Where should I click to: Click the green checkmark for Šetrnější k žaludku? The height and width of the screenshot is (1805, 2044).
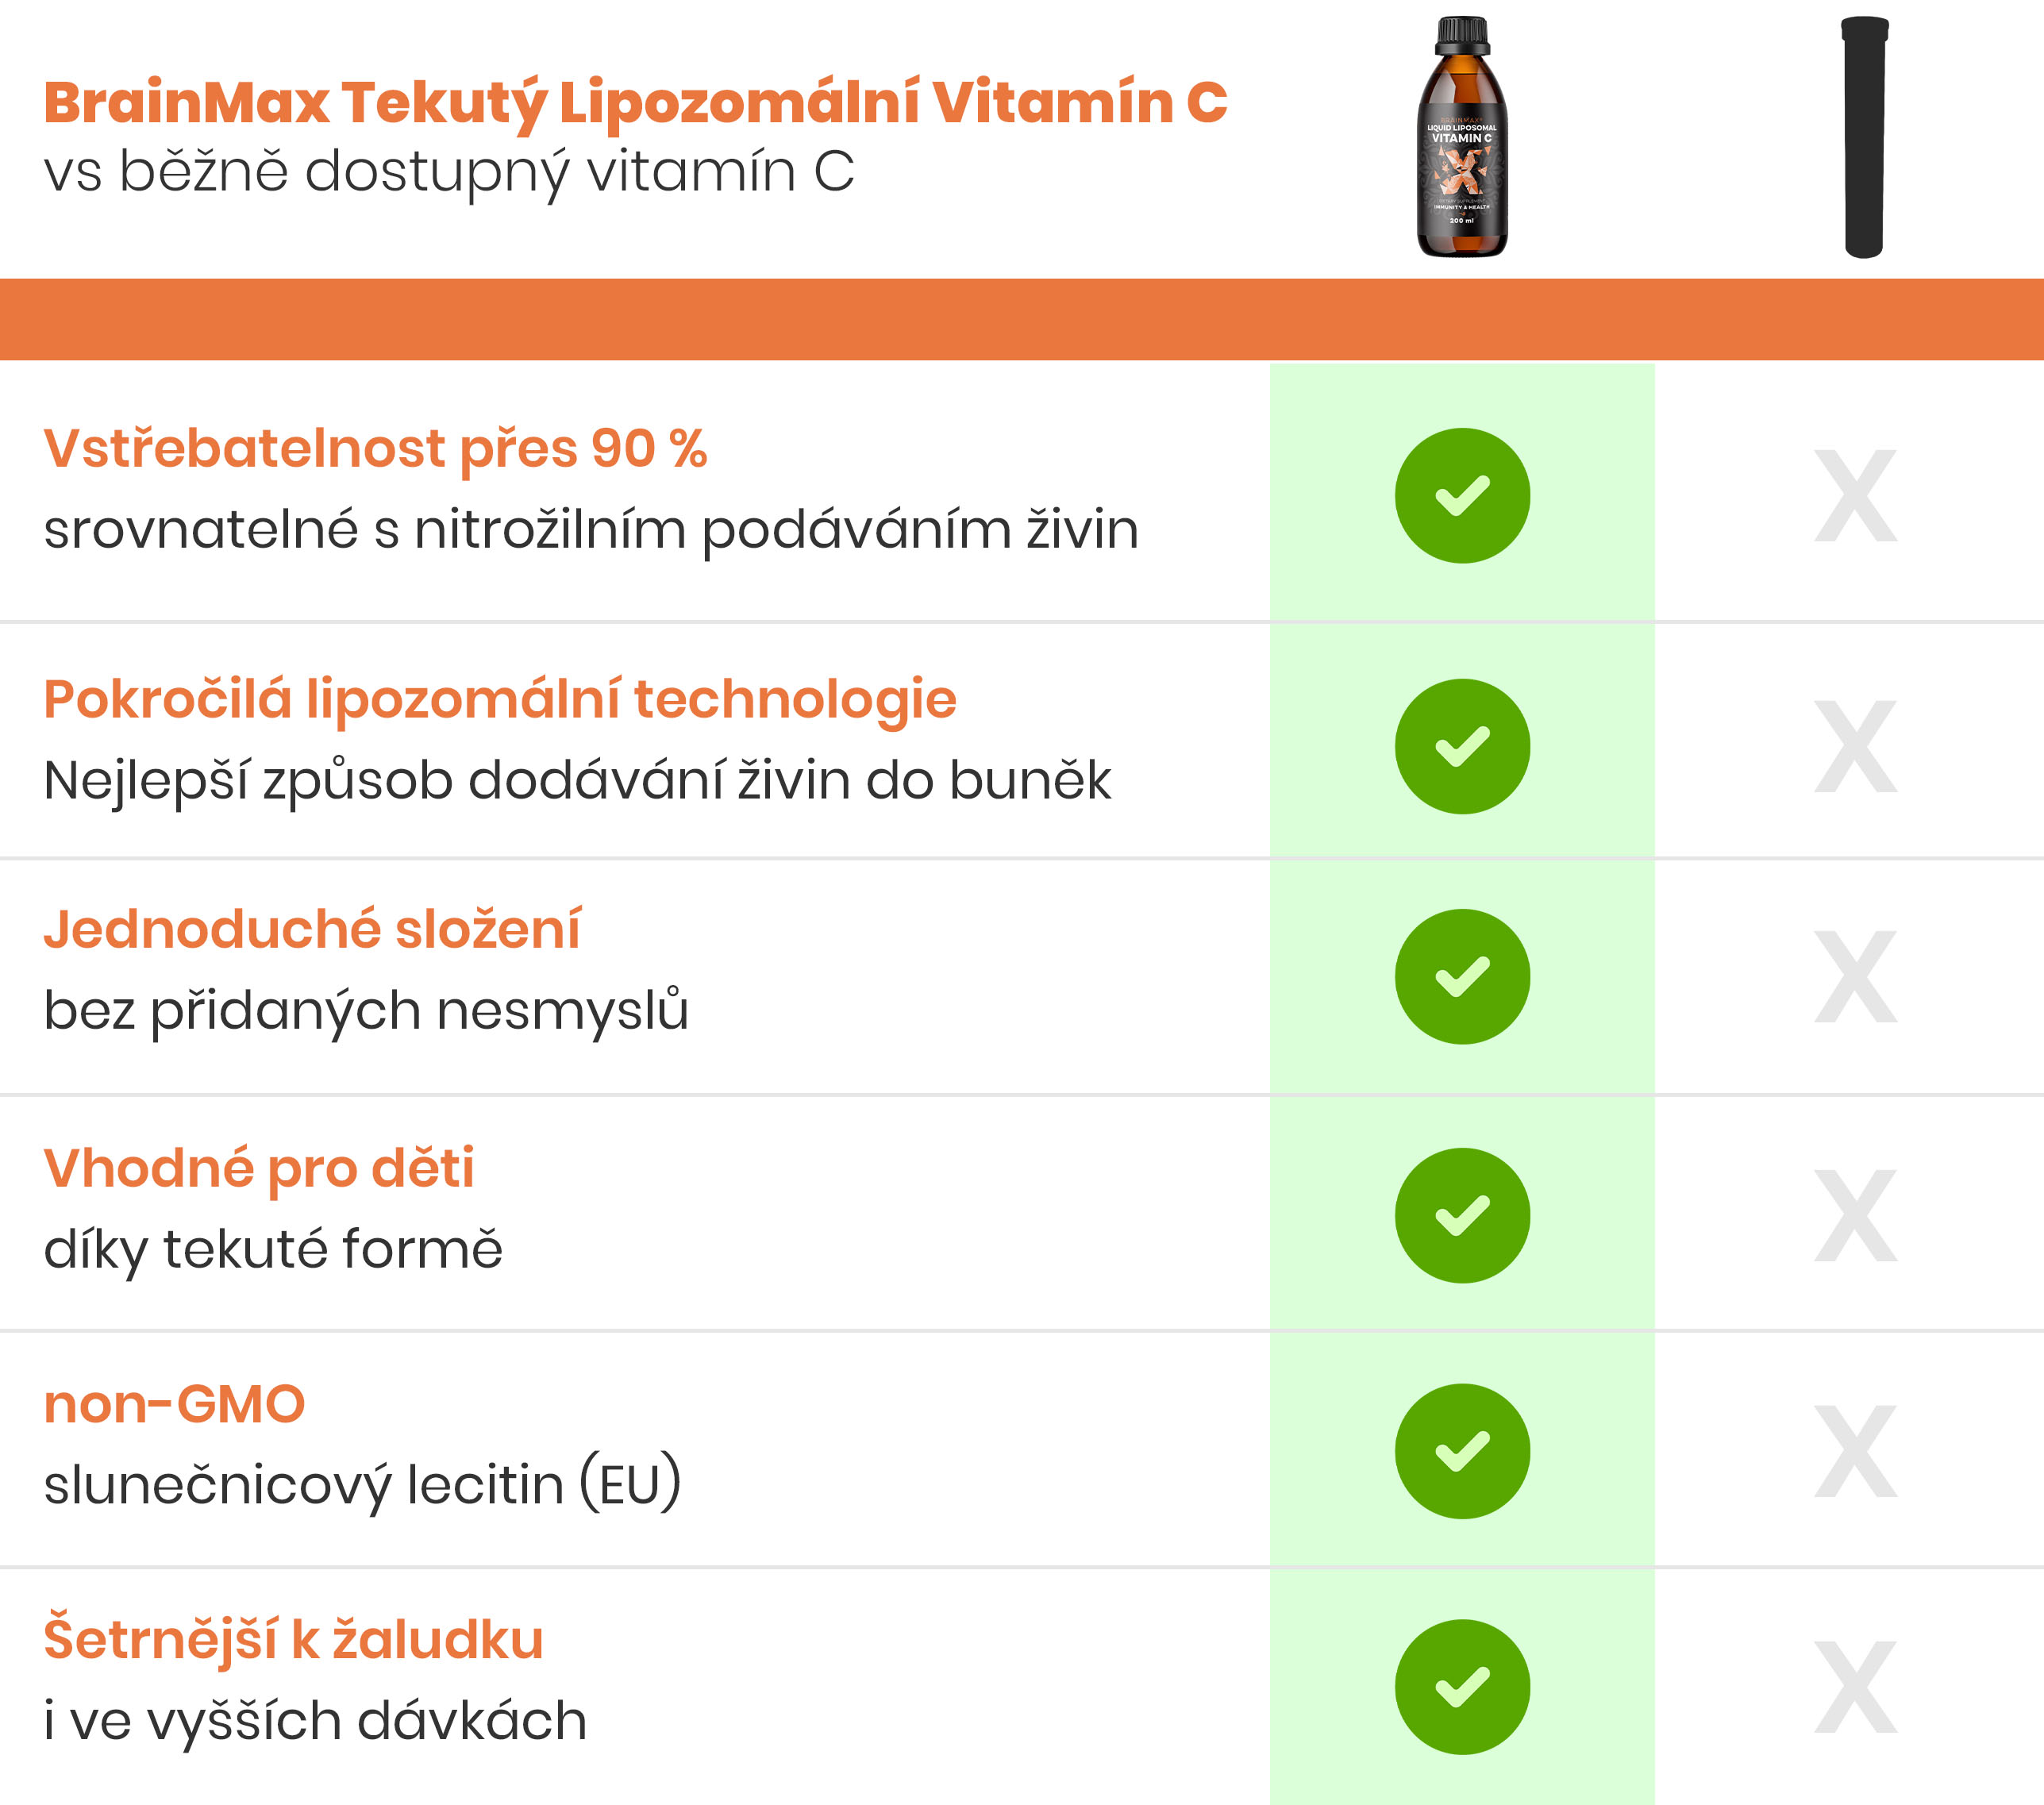1462,1687
